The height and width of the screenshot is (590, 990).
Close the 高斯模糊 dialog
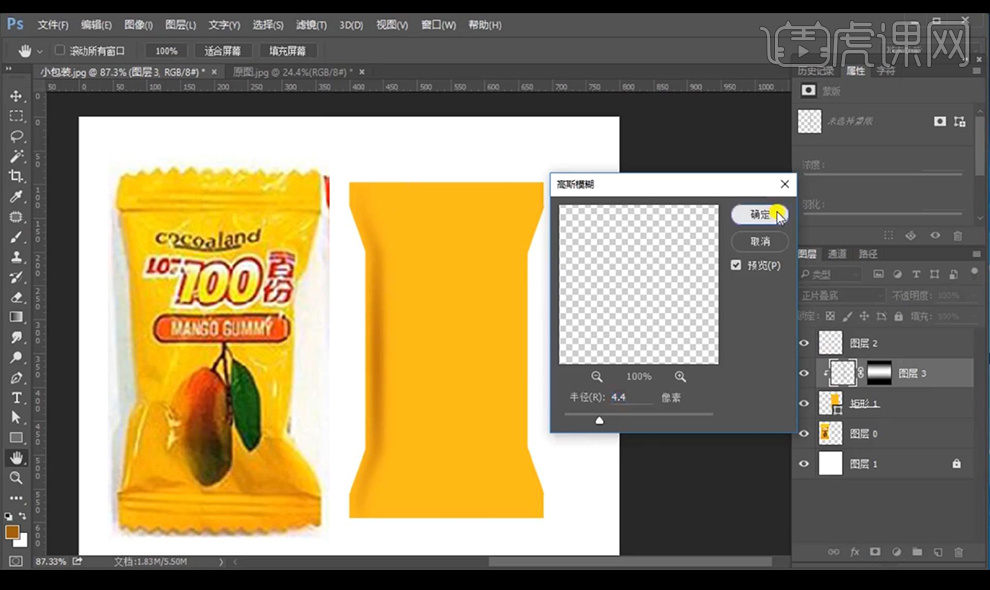pyautogui.click(x=784, y=184)
